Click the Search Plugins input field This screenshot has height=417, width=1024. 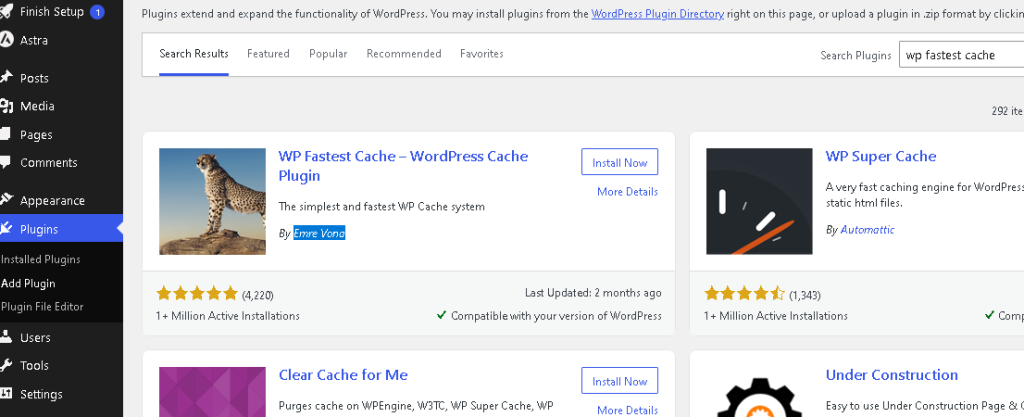pos(961,55)
